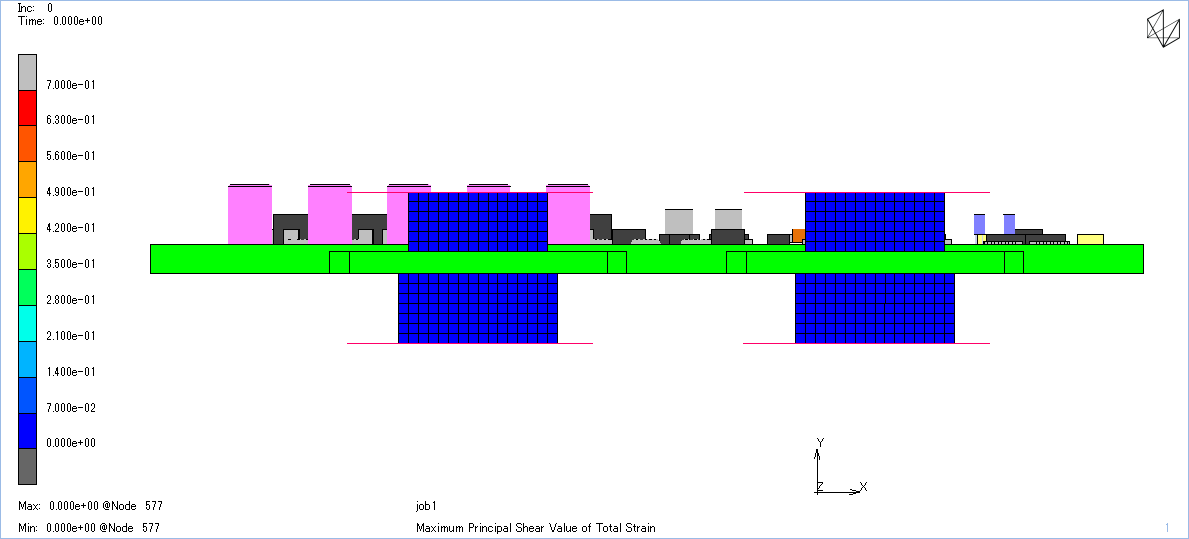Click the legend value 0.000e+00
Image resolution: width=1189 pixels, height=539 pixels.
(71, 443)
